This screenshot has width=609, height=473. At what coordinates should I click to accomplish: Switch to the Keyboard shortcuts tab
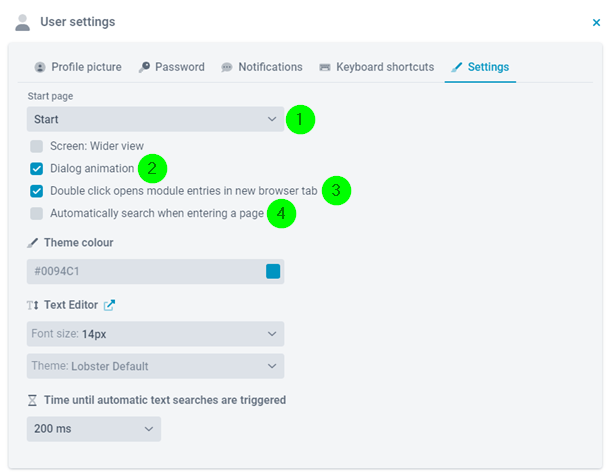[376, 67]
